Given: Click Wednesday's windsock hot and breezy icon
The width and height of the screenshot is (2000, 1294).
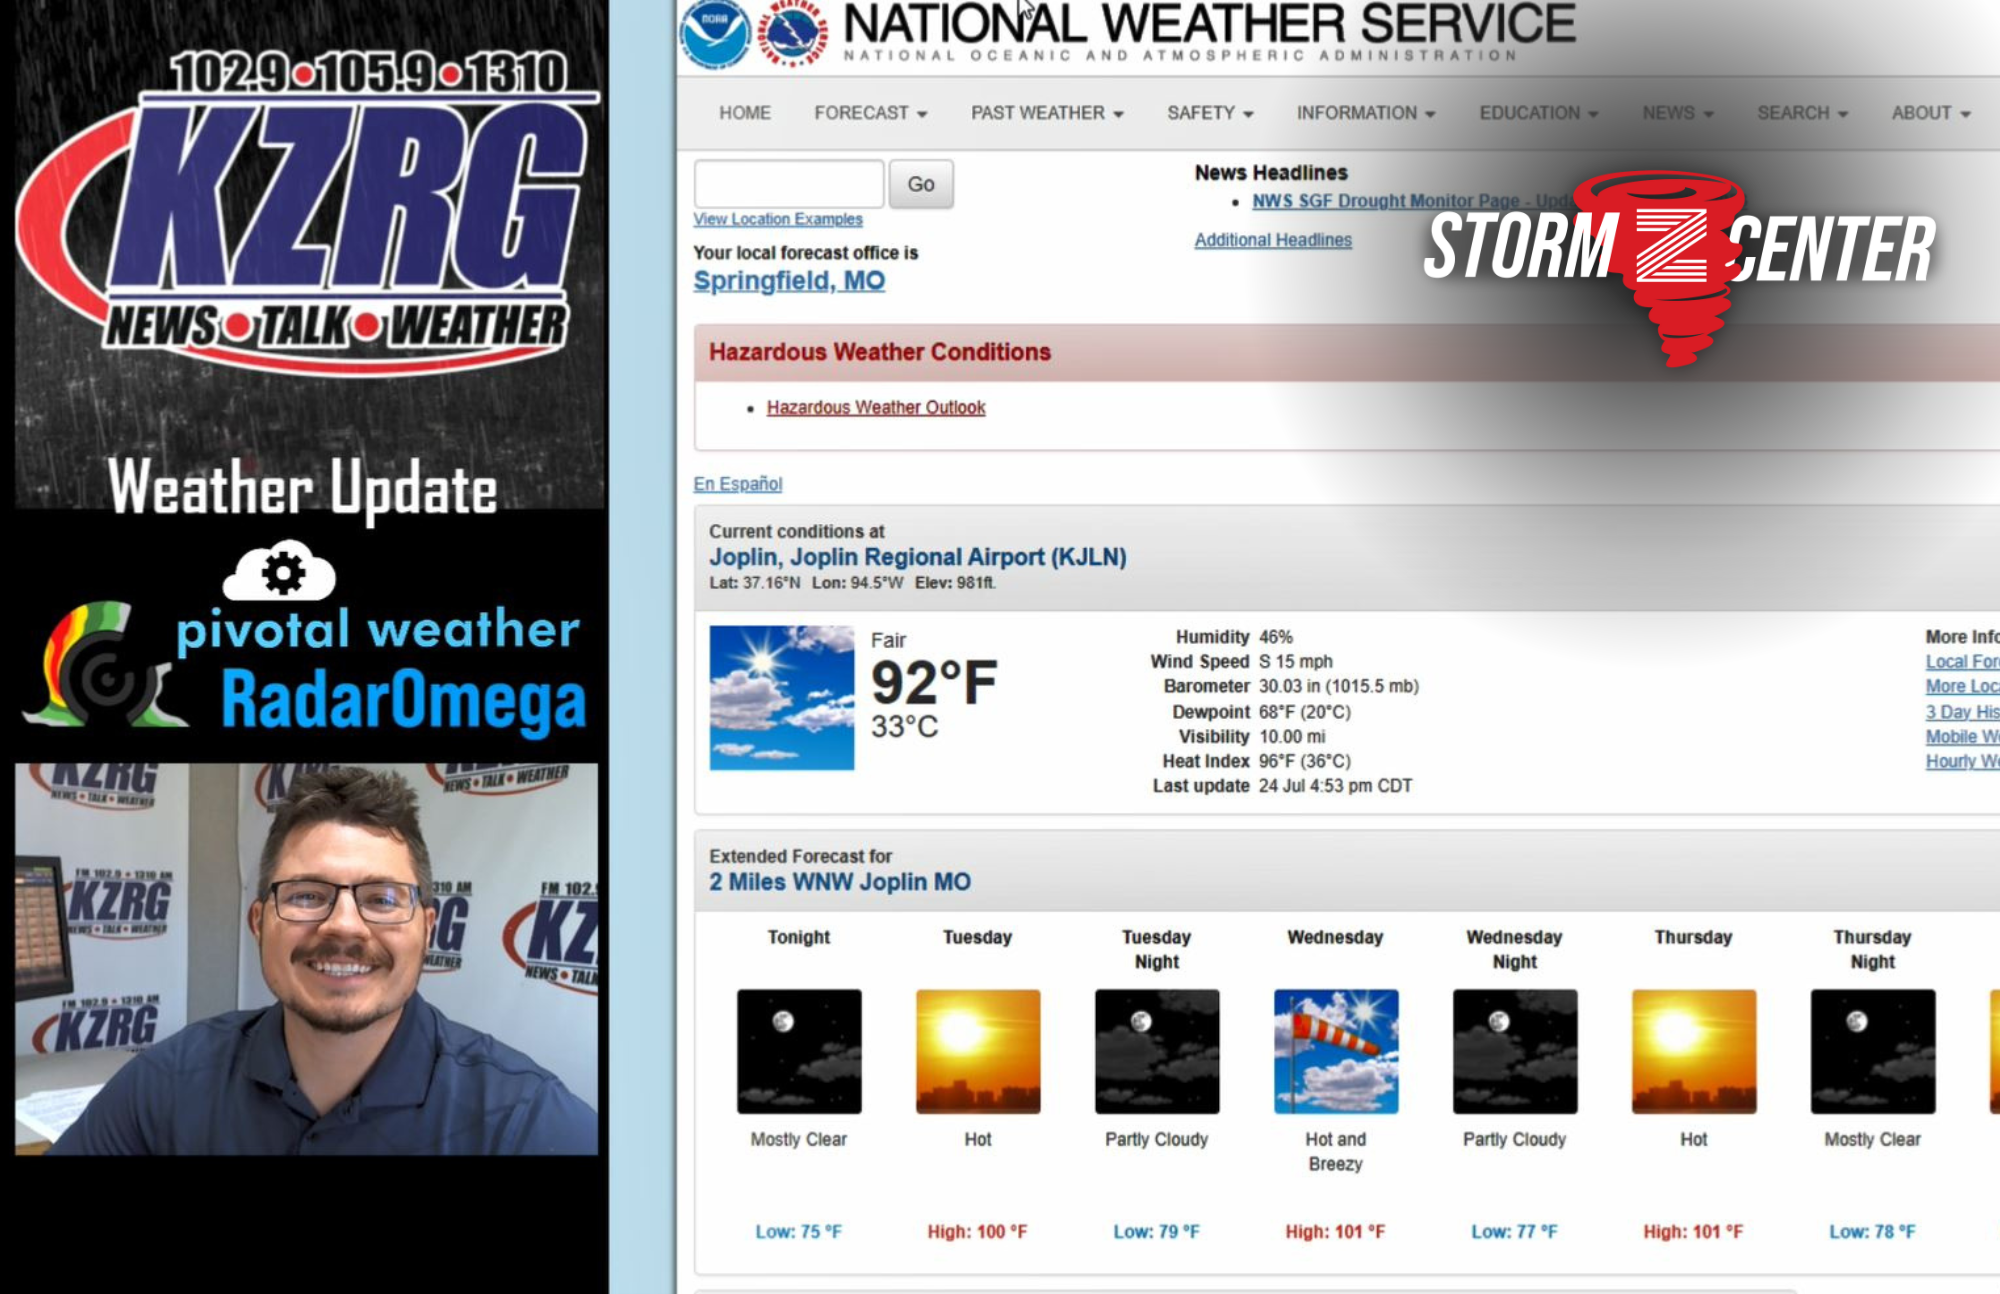Looking at the screenshot, I should tap(1336, 1051).
